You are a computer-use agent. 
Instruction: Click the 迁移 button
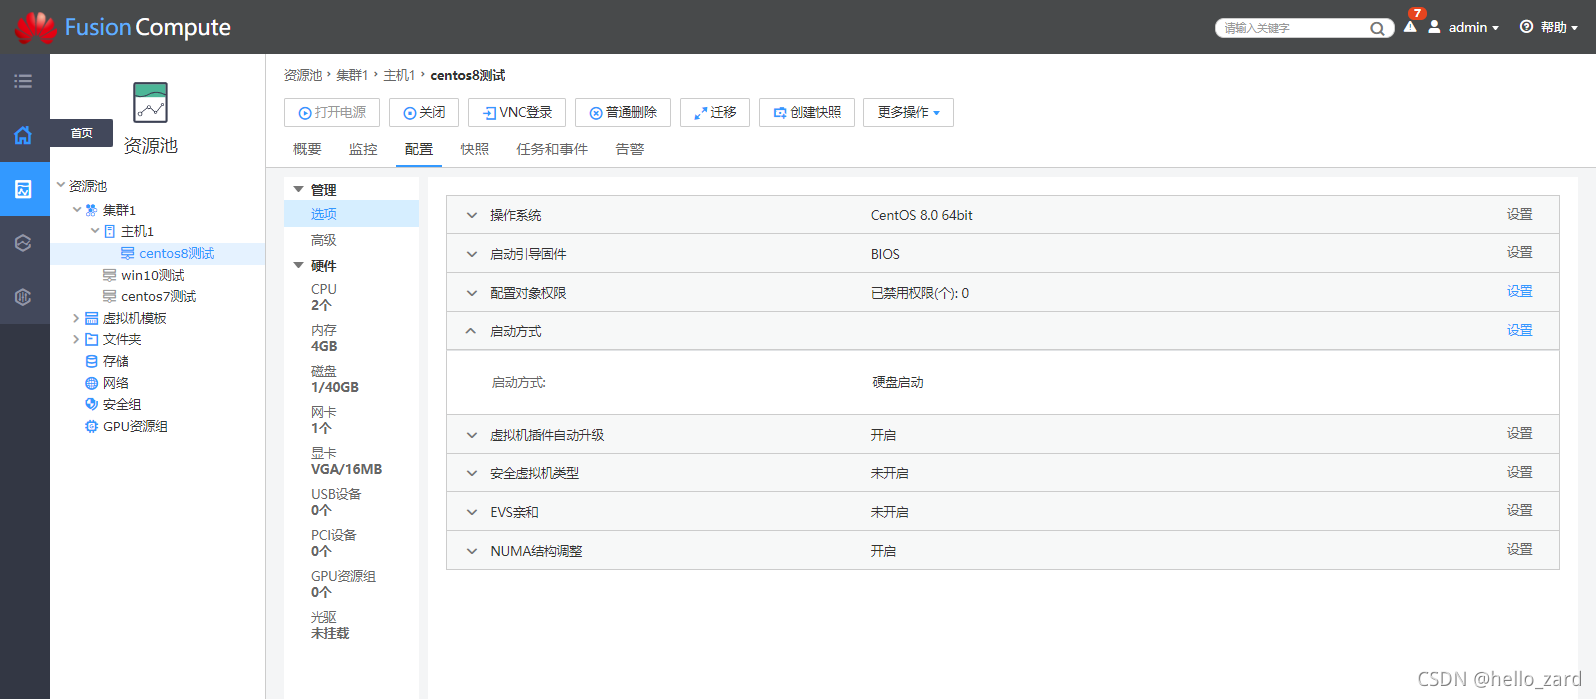(x=715, y=112)
